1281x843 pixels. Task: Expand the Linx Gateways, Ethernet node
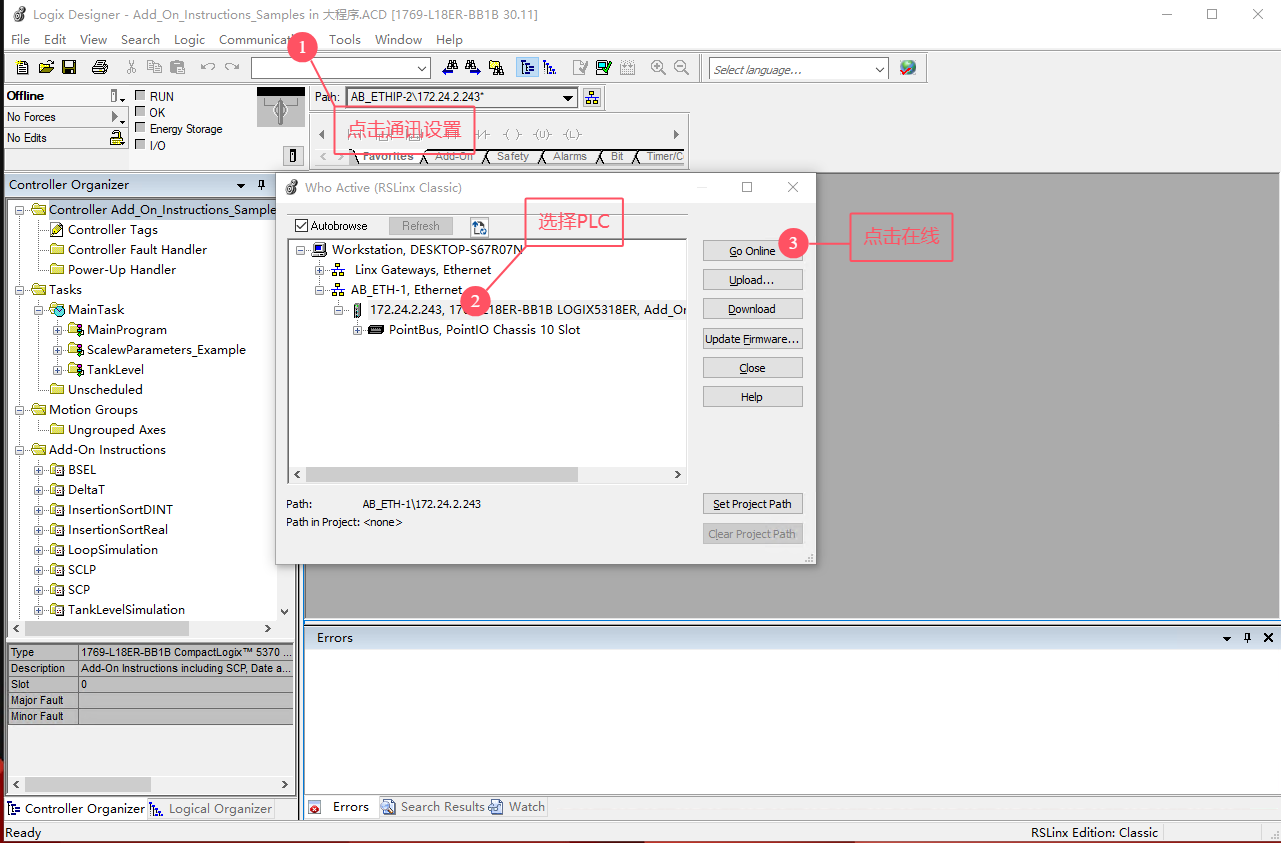pos(320,270)
